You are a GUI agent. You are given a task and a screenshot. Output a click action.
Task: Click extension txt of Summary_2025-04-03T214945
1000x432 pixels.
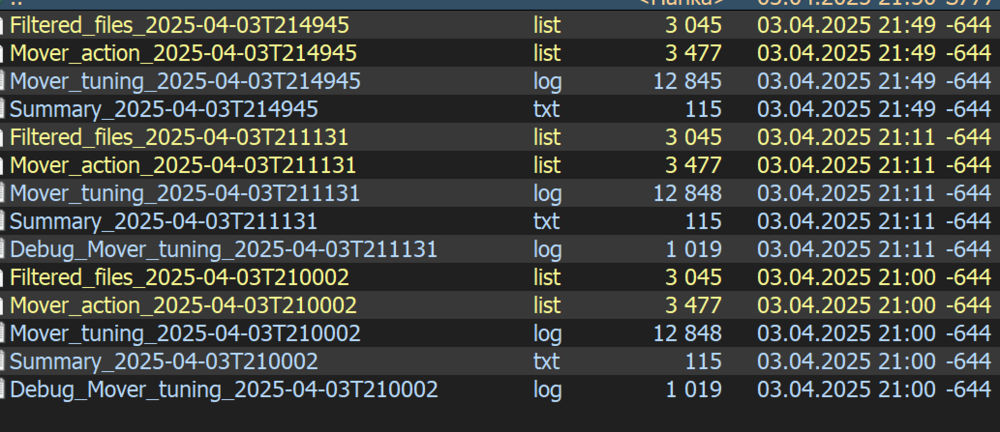pyautogui.click(x=546, y=110)
